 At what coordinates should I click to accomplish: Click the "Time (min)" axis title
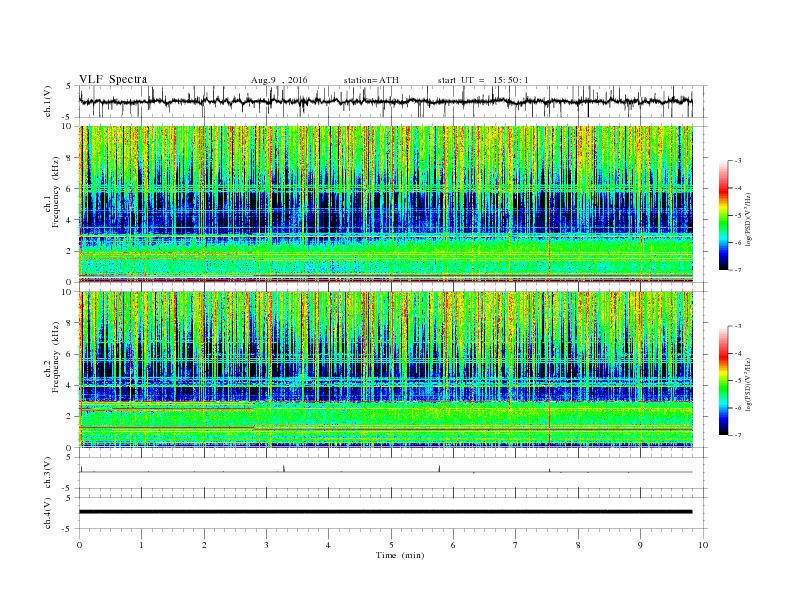[x=400, y=555]
